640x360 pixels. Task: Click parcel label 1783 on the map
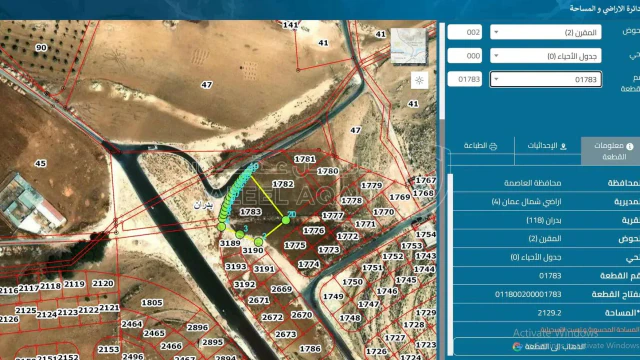click(x=251, y=212)
